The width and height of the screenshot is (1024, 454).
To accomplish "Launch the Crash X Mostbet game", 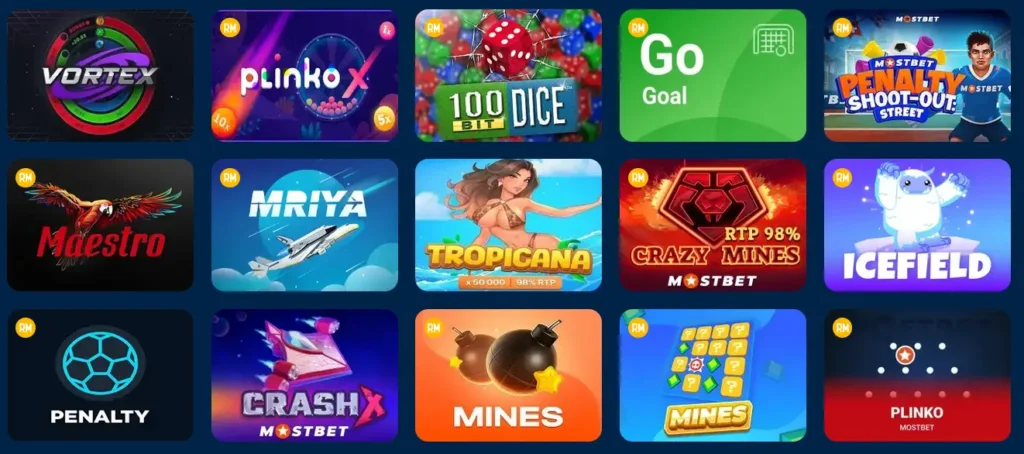I will (304, 376).
